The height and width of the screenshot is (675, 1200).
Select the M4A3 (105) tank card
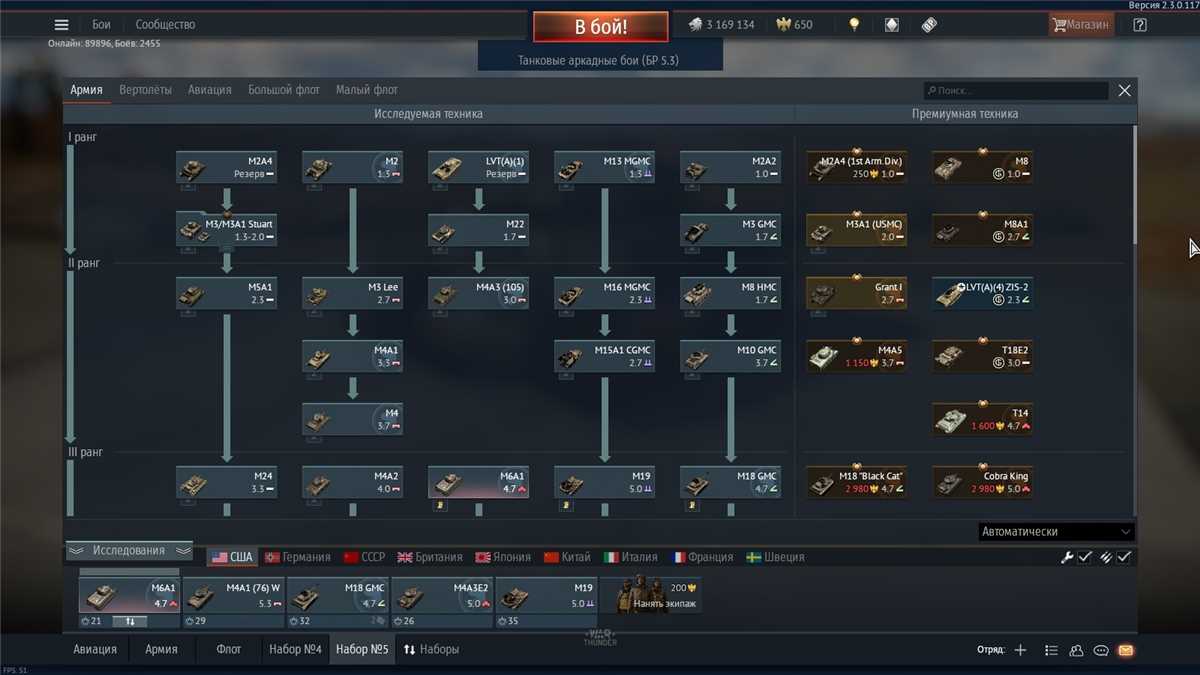[478, 293]
